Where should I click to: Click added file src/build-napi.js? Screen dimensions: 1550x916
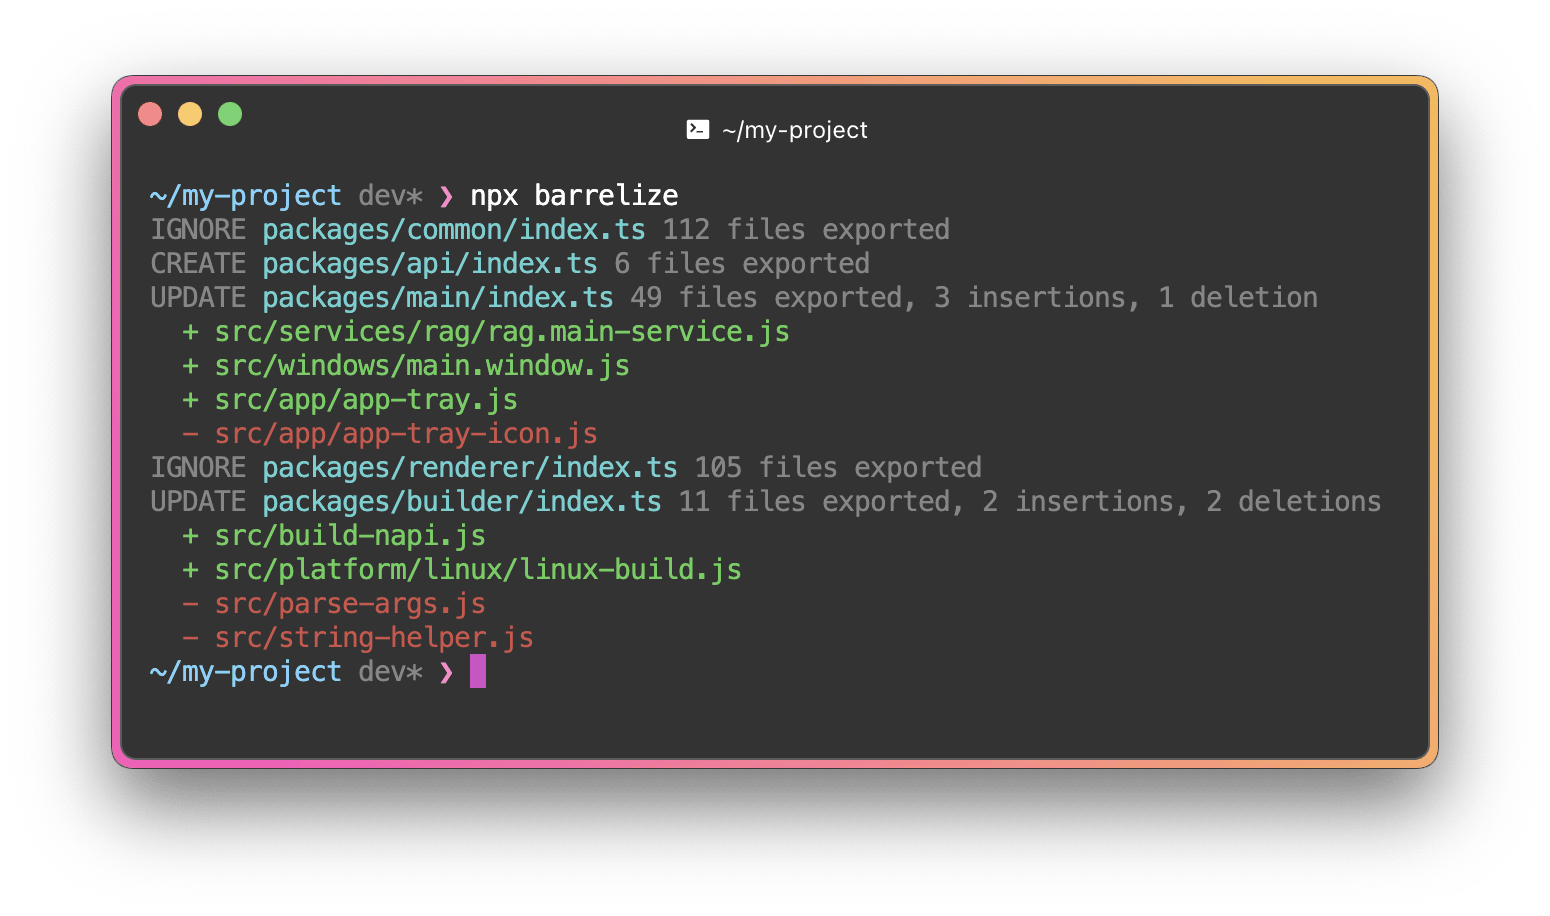(x=350, y=535)
